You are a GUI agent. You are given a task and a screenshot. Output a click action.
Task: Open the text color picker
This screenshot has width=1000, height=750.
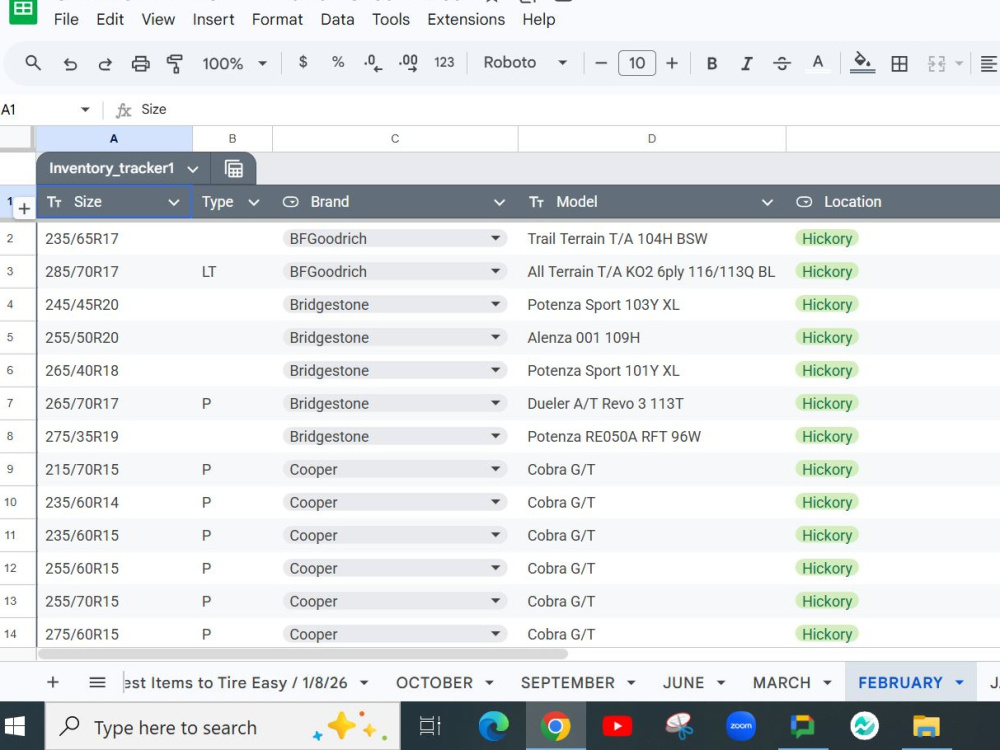818,63
